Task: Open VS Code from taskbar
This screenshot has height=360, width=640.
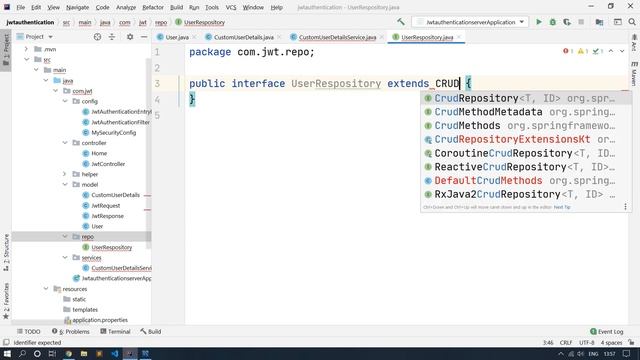Action: point(115,353)
